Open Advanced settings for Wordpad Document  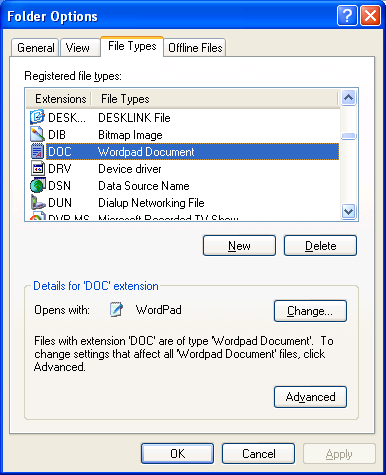pyautogui.click(x=310, y=397)
